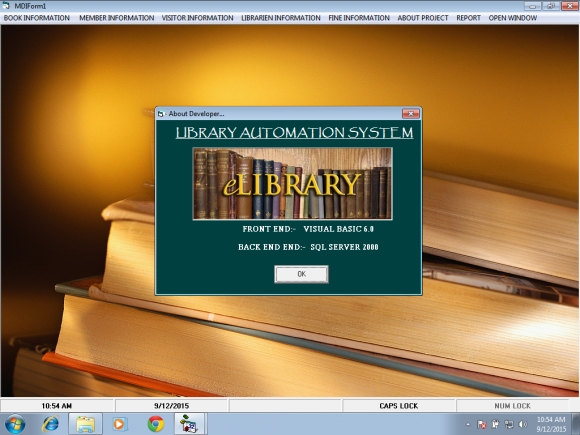Click the Action Center flag tray icon
The height and width of the screenshot is (435, 580).
click(x=482, y=424)
